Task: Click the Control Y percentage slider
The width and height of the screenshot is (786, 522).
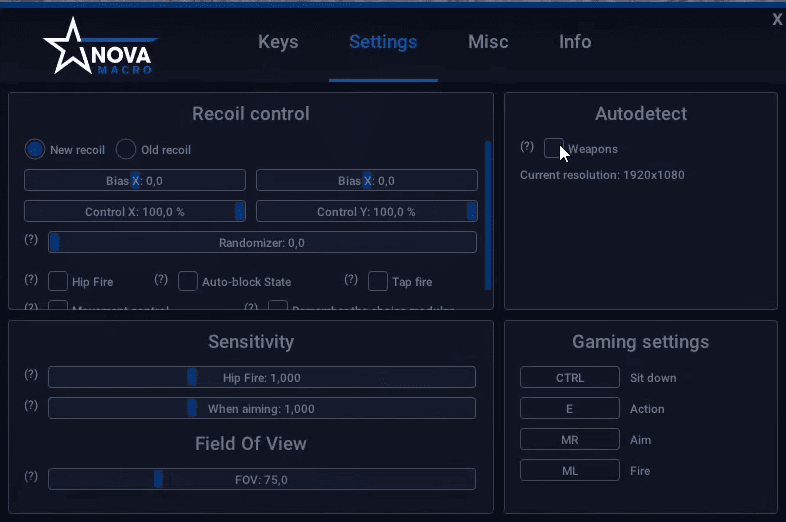Action: click(366, 212)
